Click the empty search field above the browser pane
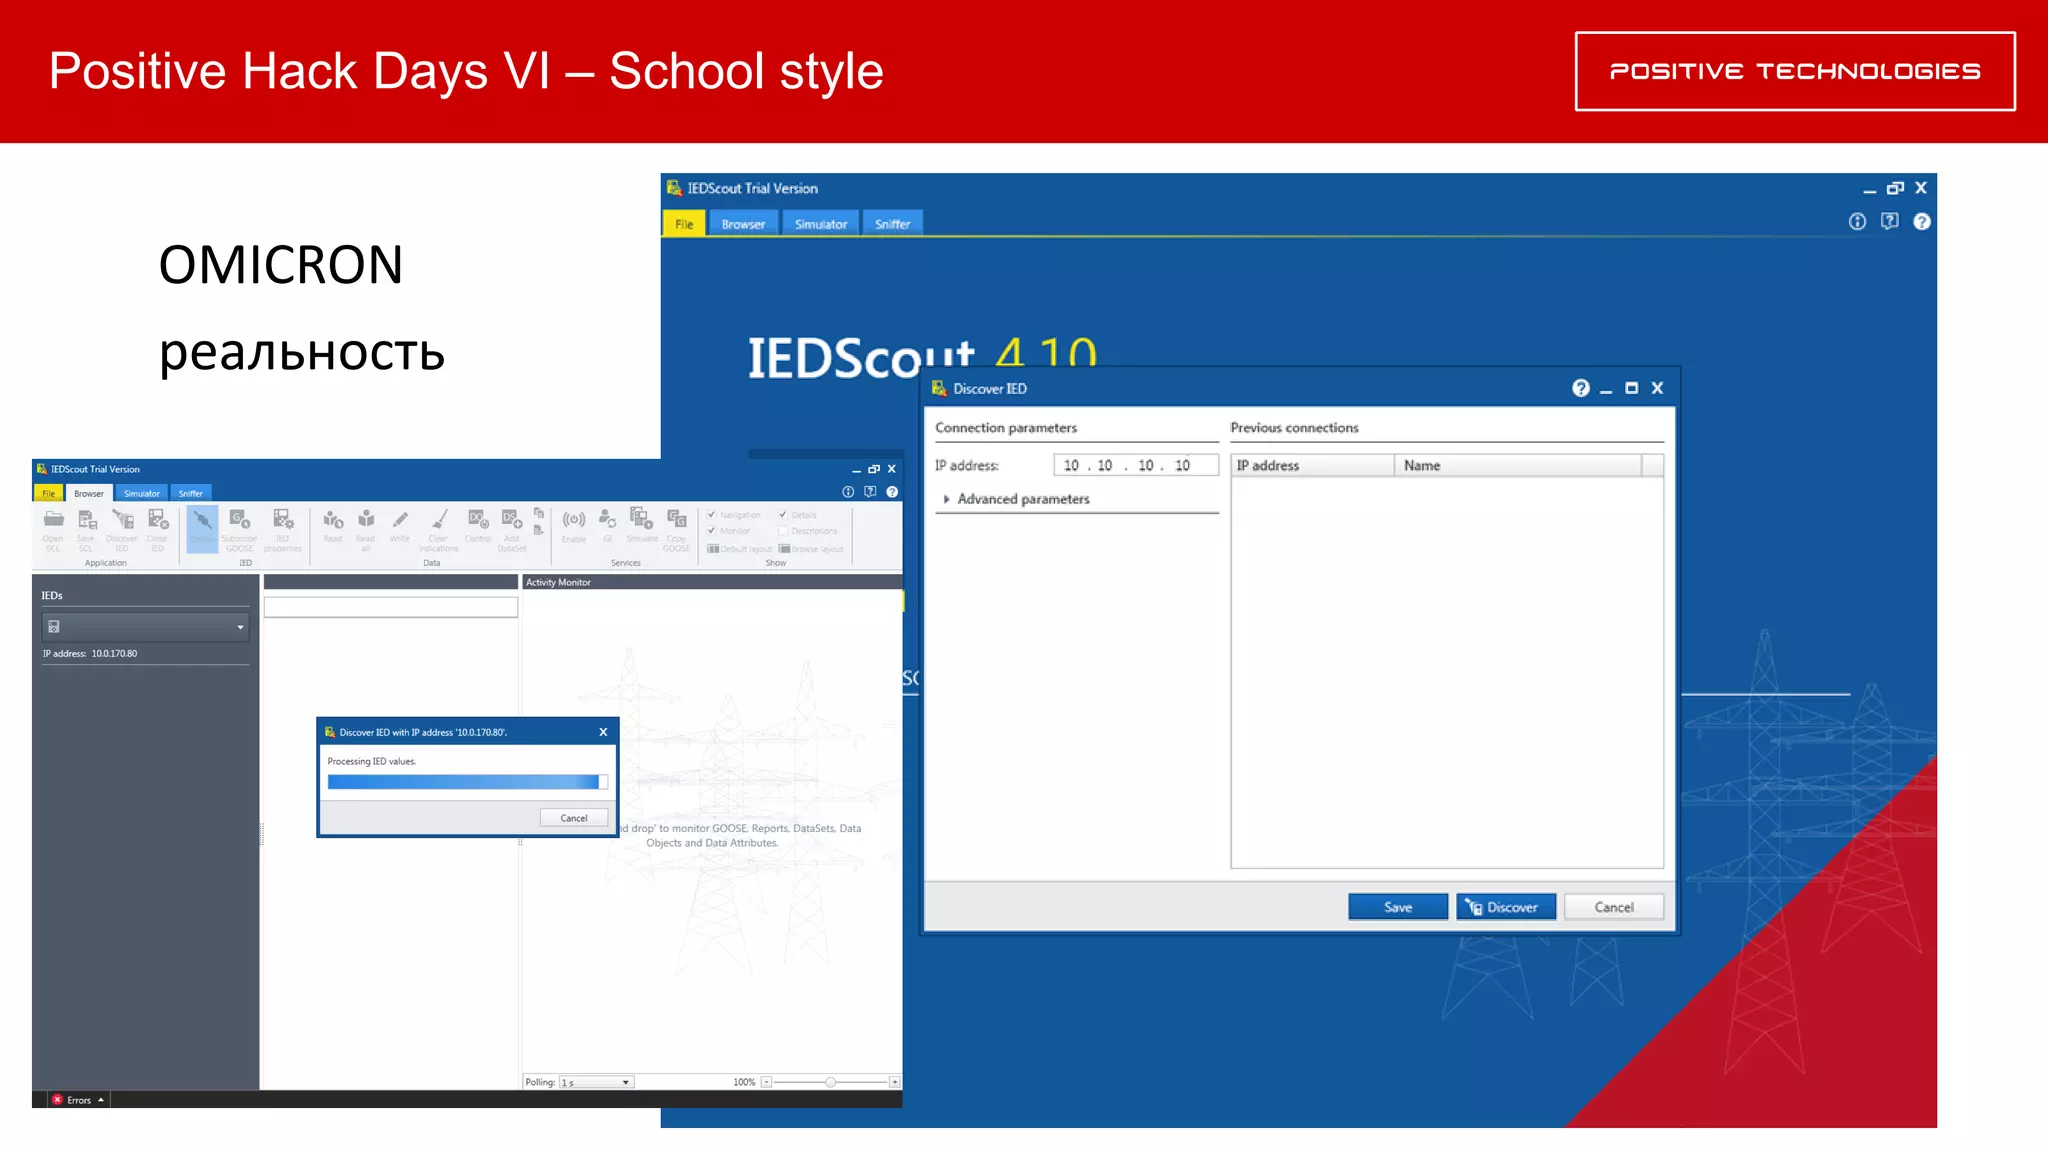 click(x=391, y=607)
